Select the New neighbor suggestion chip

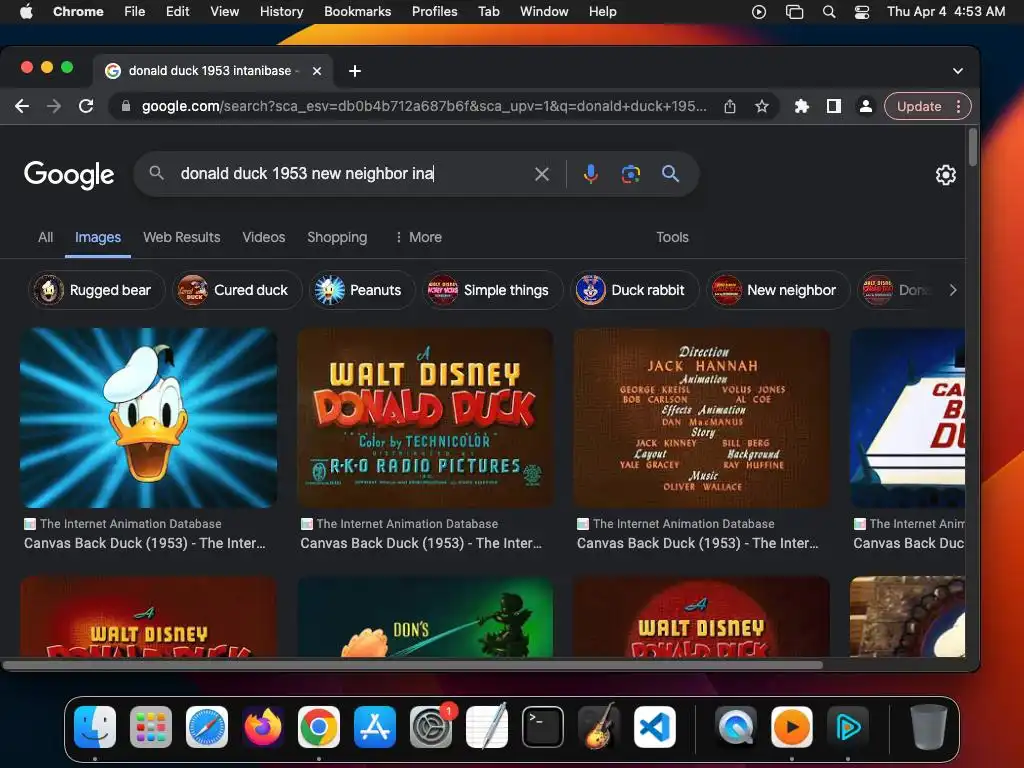pyautogui.click(x=777, y=290)
